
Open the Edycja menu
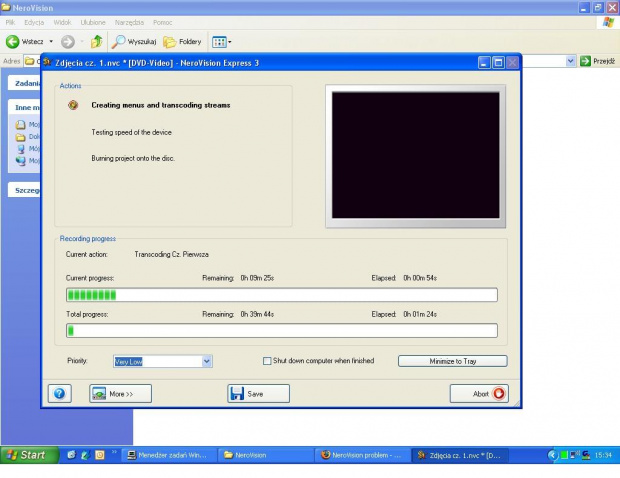tap(34, 23)
